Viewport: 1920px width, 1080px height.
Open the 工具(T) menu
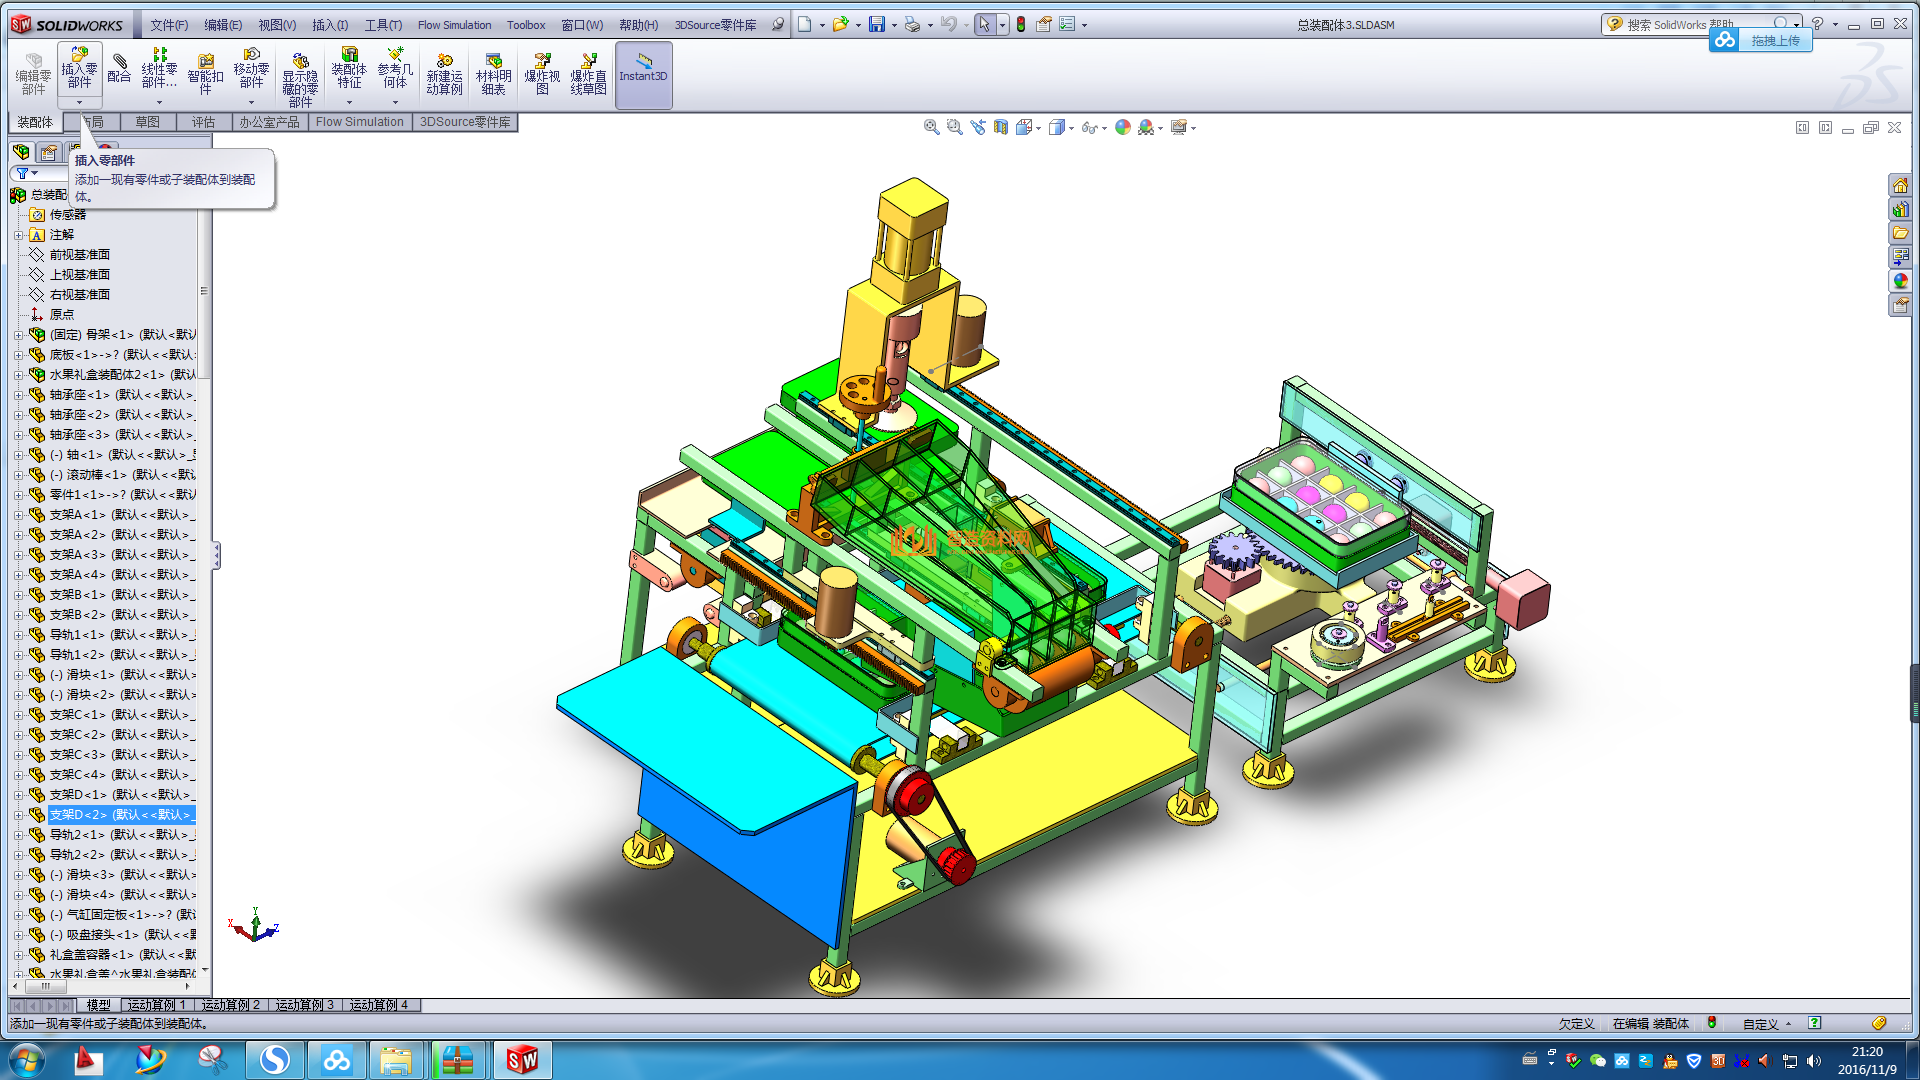coord(382,25)
